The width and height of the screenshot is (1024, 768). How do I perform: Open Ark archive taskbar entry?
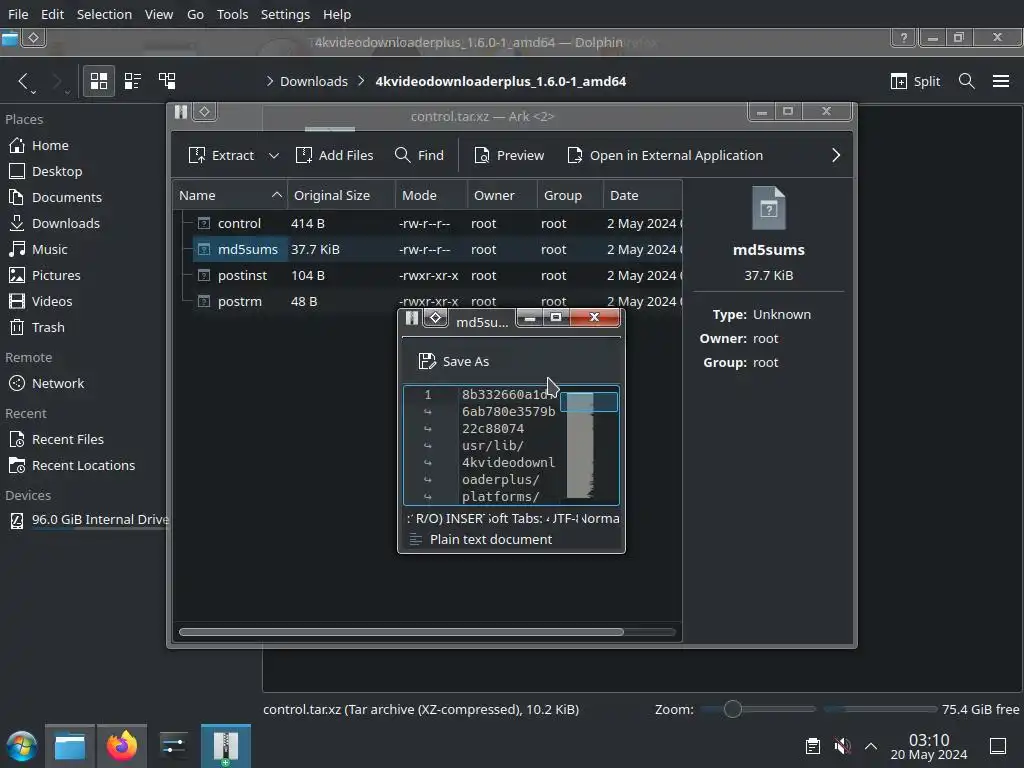point(225,746)
